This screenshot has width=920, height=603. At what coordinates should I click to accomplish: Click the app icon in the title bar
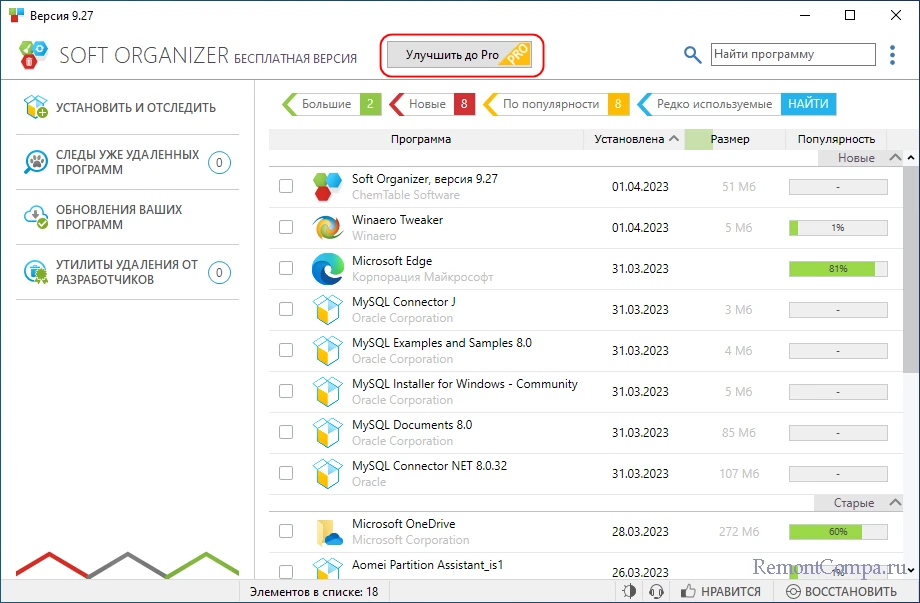point(16,15)
